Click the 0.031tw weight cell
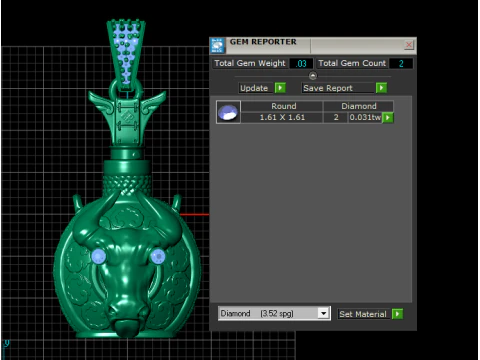The width and height of the screenshot is (480, 360). [365, 117]
